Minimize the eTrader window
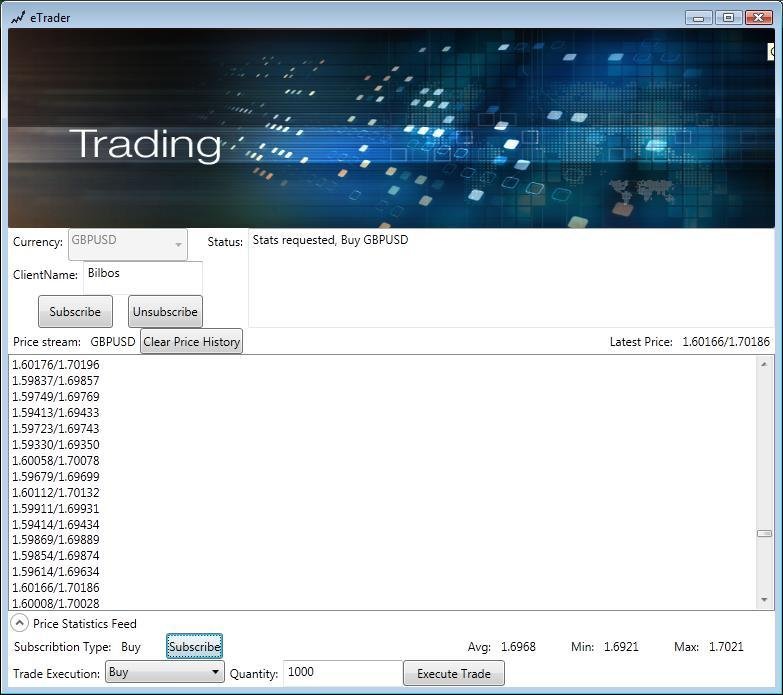The image size is (783, 695). [x=699, y=18]
